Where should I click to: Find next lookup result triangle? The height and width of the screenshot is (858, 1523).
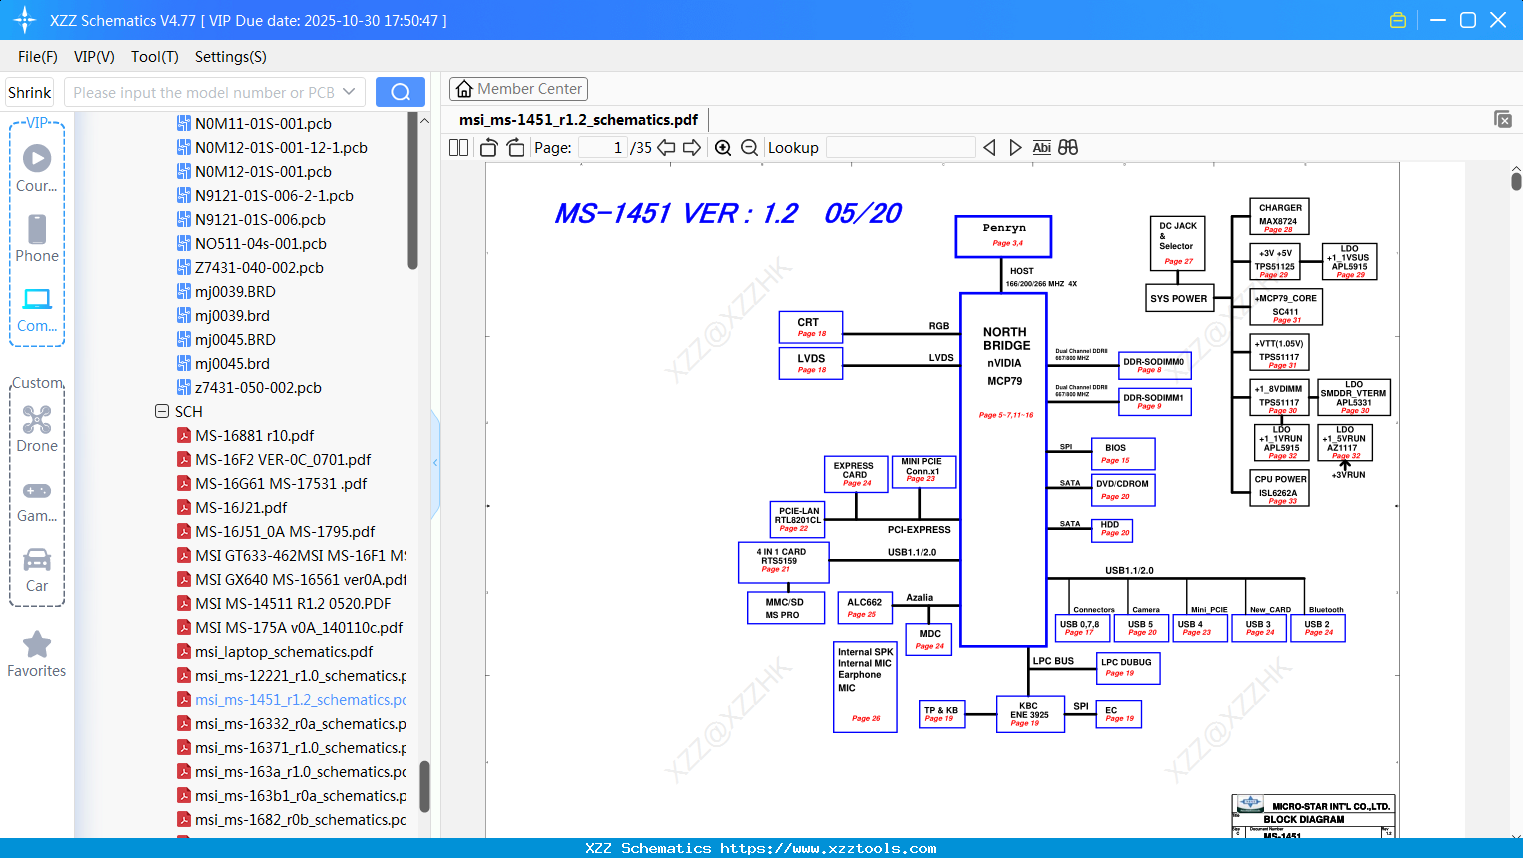point(1015,148)
